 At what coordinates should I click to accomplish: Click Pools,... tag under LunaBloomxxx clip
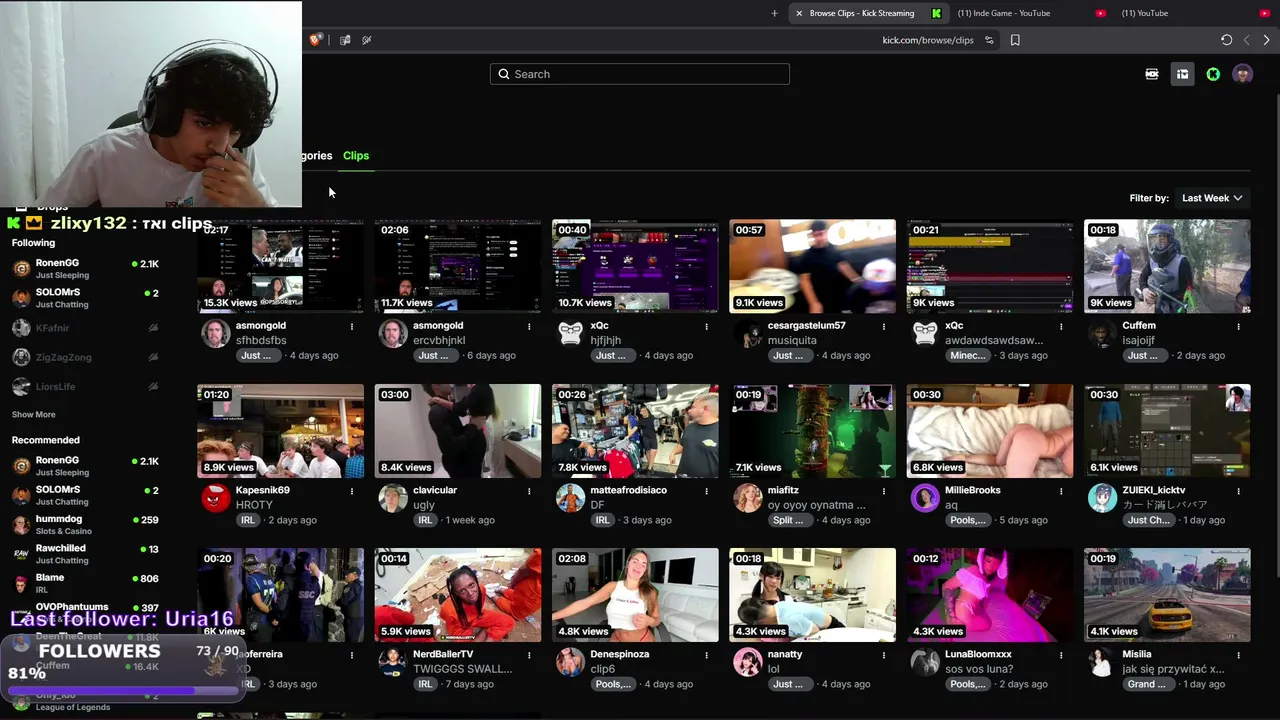(x=967, y=684)
